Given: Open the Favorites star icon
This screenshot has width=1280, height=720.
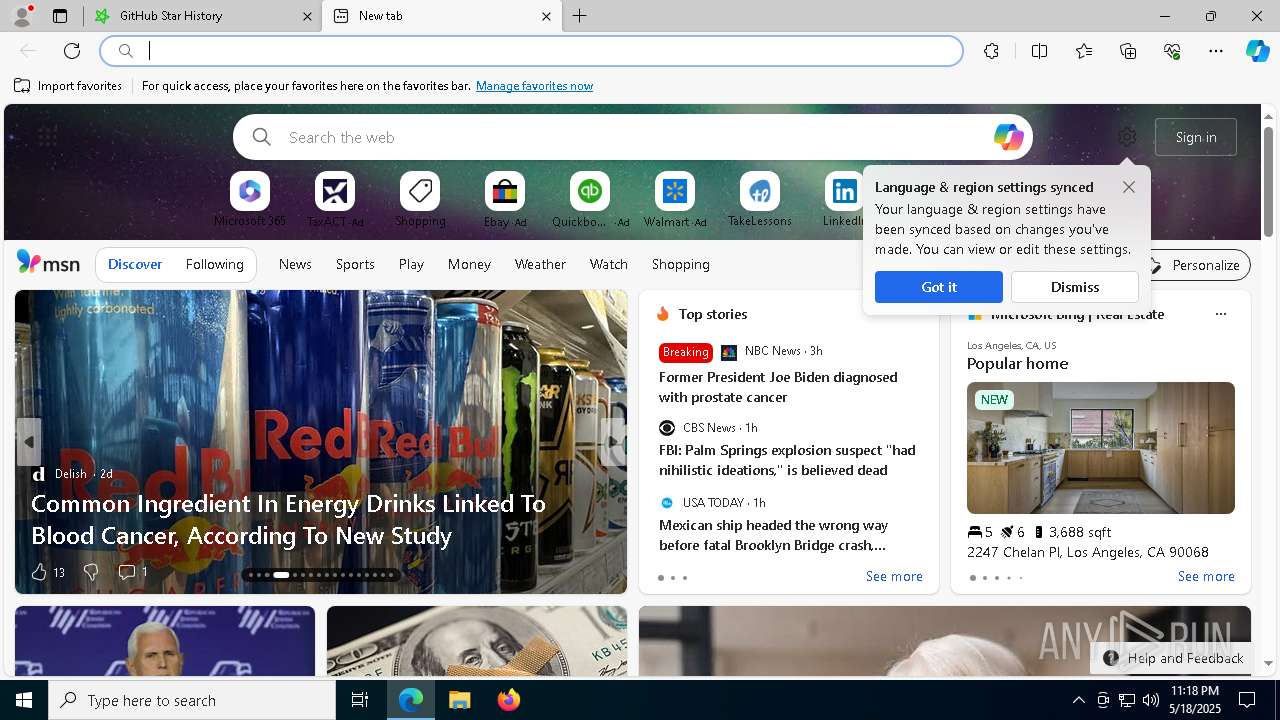Looking at the screenshot, I should pos(1084,51).
